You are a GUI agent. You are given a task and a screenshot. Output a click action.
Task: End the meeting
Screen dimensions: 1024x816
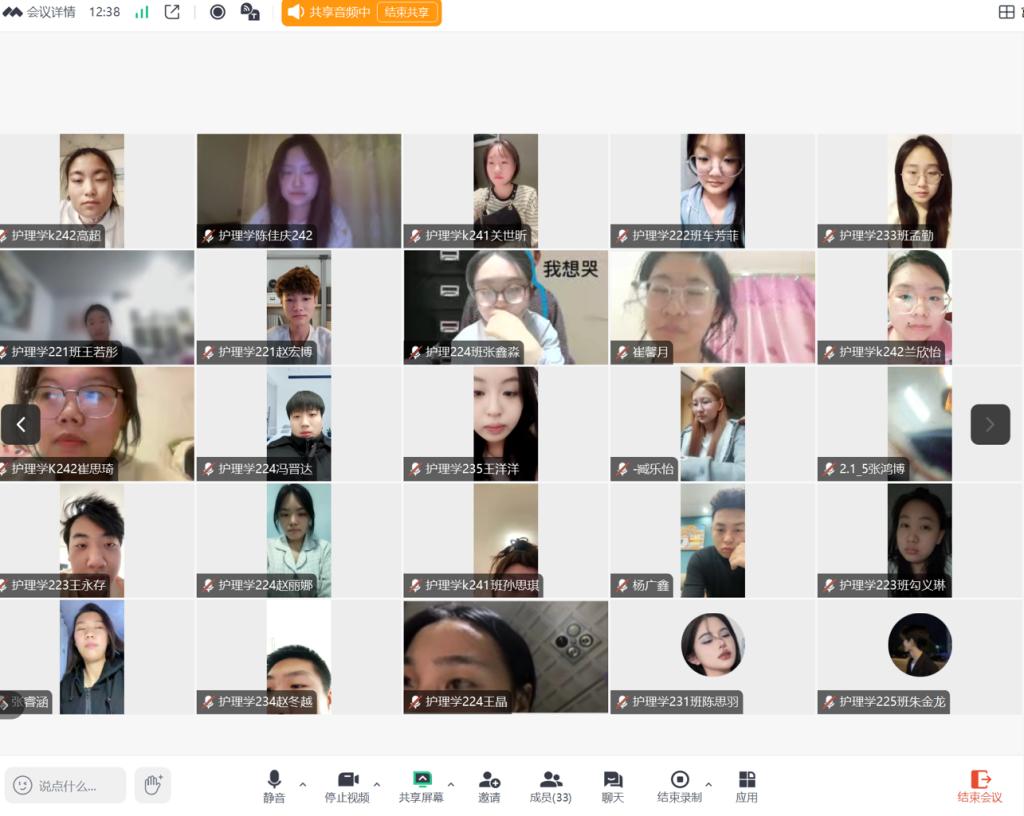click(x=980, y=786)
